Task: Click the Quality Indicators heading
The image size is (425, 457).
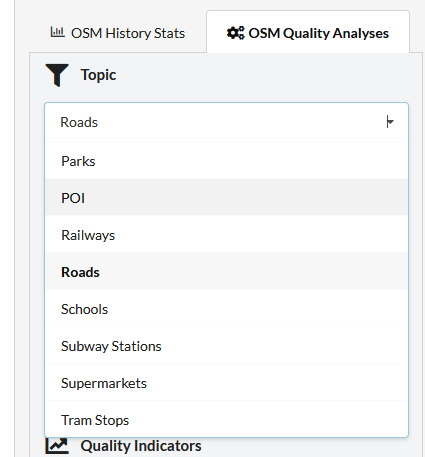Action: [141, 446]
